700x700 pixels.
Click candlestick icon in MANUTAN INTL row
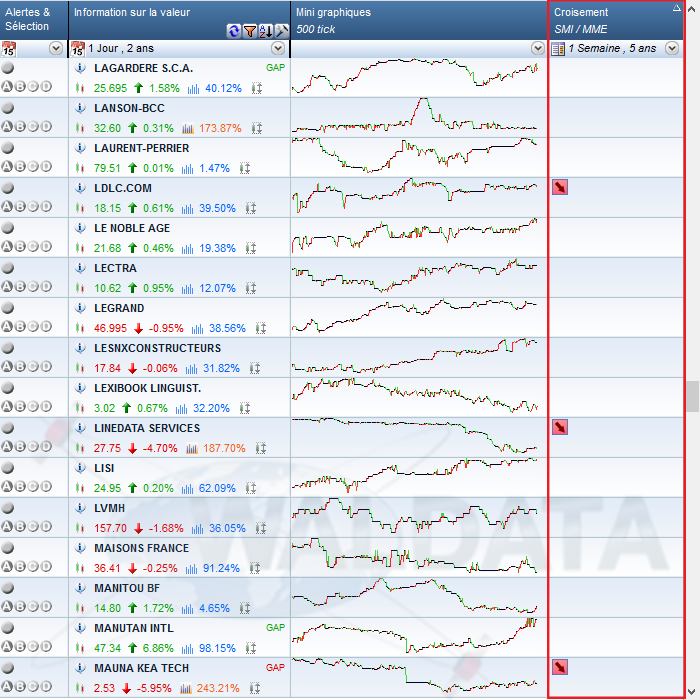click(80, 648)
